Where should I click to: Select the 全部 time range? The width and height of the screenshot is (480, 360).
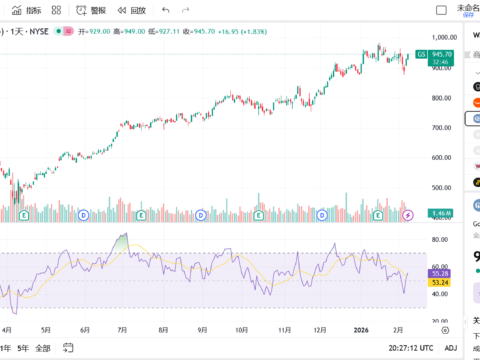(43, 348)
